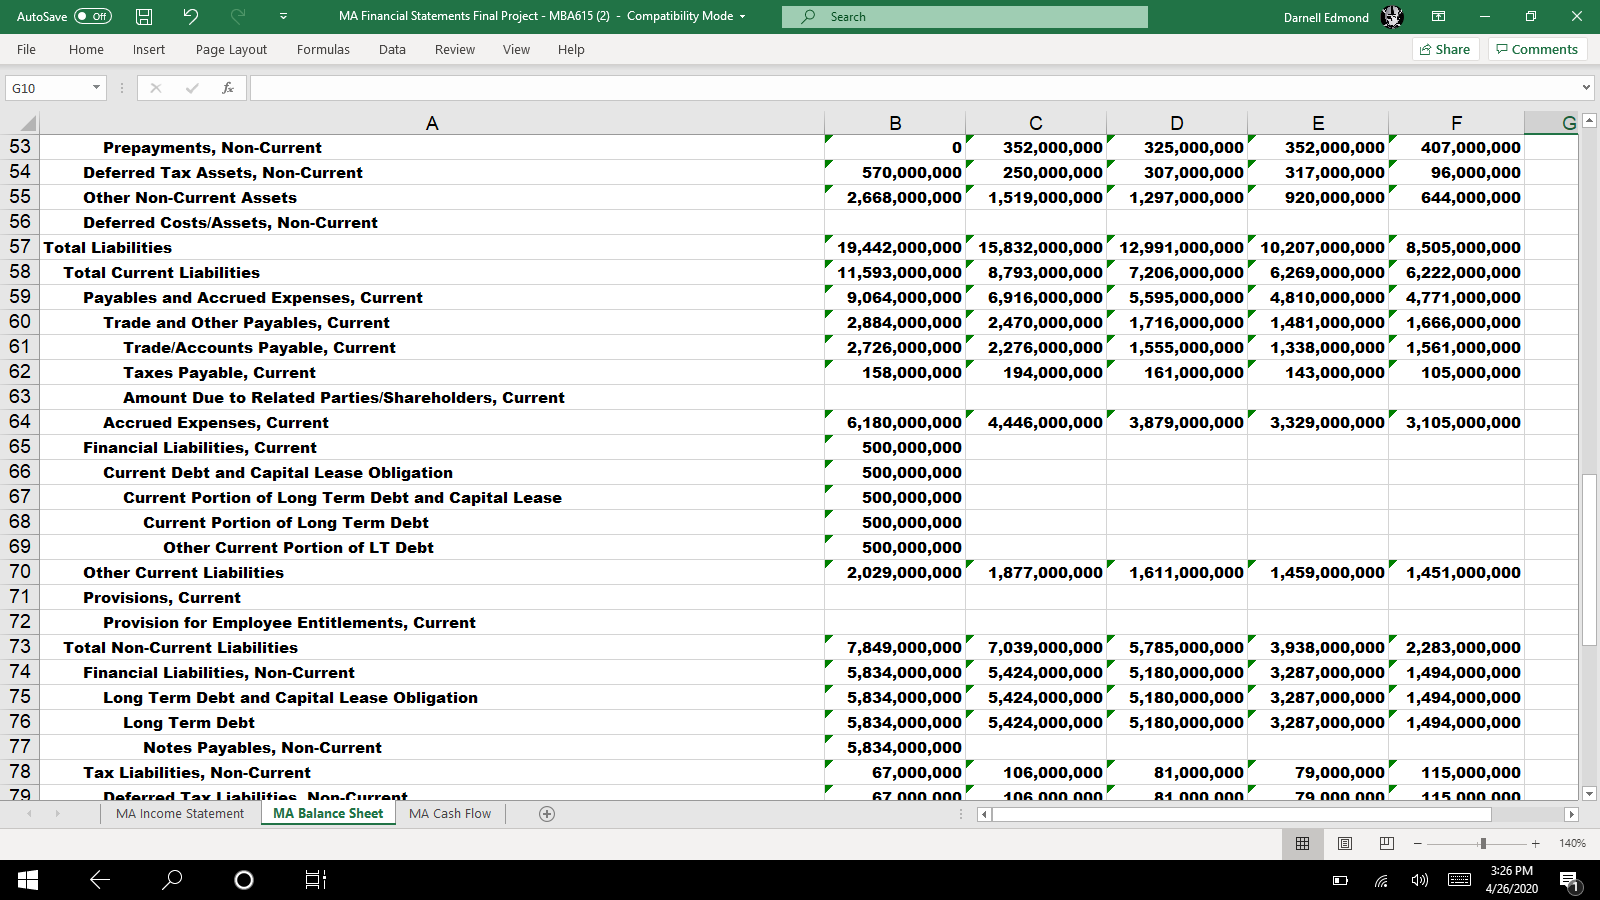Toggle the AutoSave switch
Viewport: 1600px width, 900px height.
click(93, 16)
